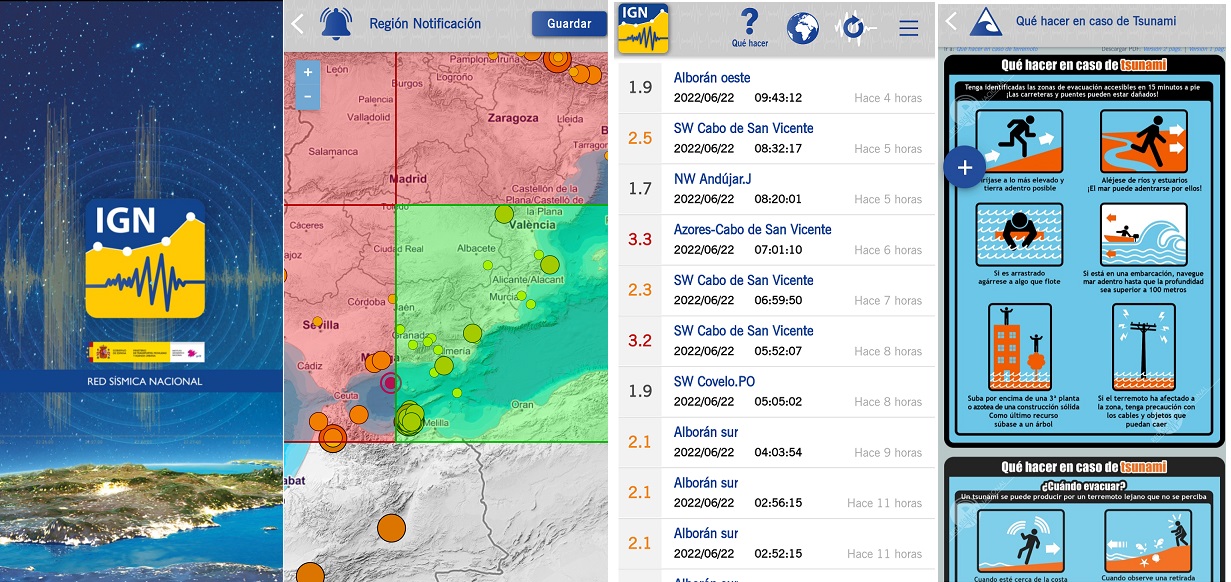1231x582 pixels.
Task: Open the SW Cabo de San Vicente 08:32:17 event
Action: [x=777, y=138]
